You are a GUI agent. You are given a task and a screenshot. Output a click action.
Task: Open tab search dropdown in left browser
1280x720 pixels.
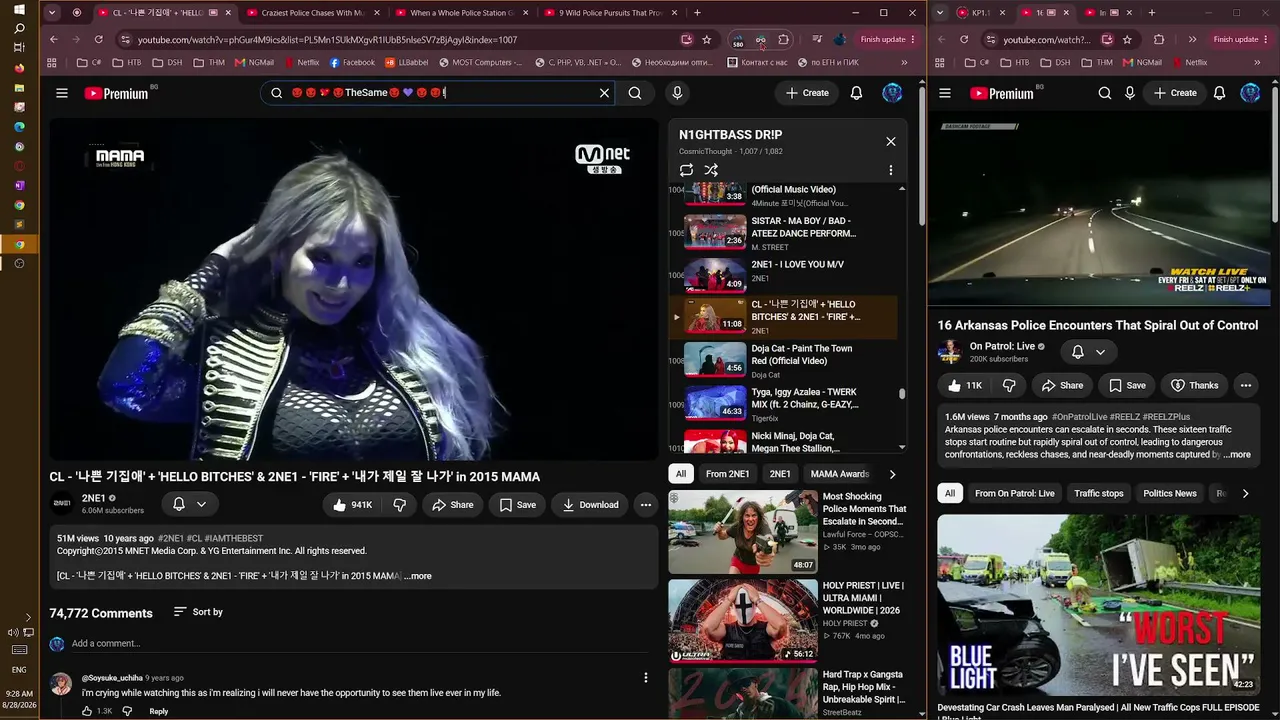54,13
